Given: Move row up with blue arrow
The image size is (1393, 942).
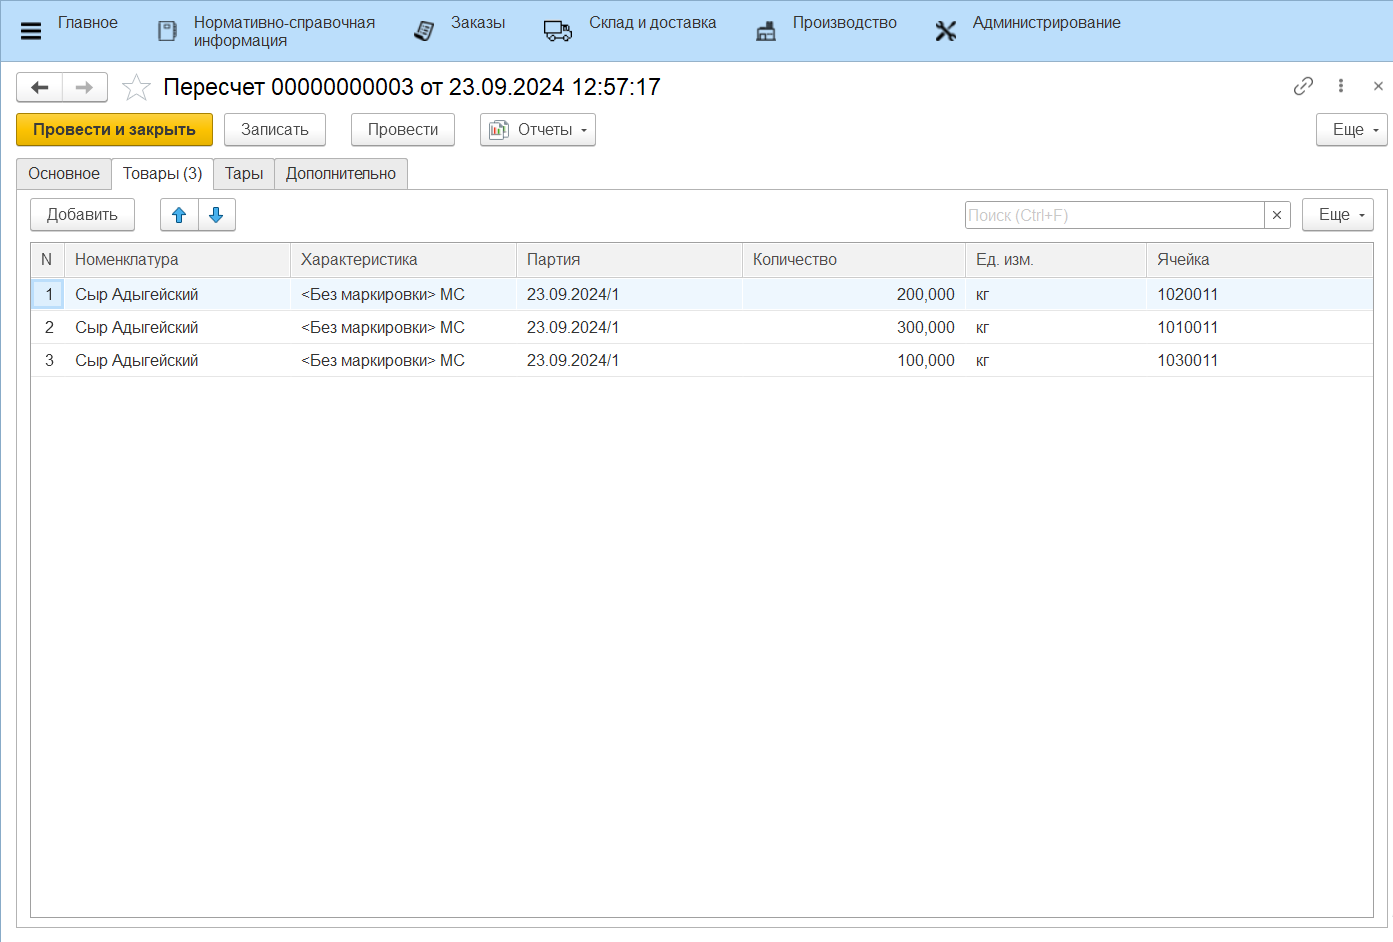Looking at the screenshot, I should coord(179,215).
